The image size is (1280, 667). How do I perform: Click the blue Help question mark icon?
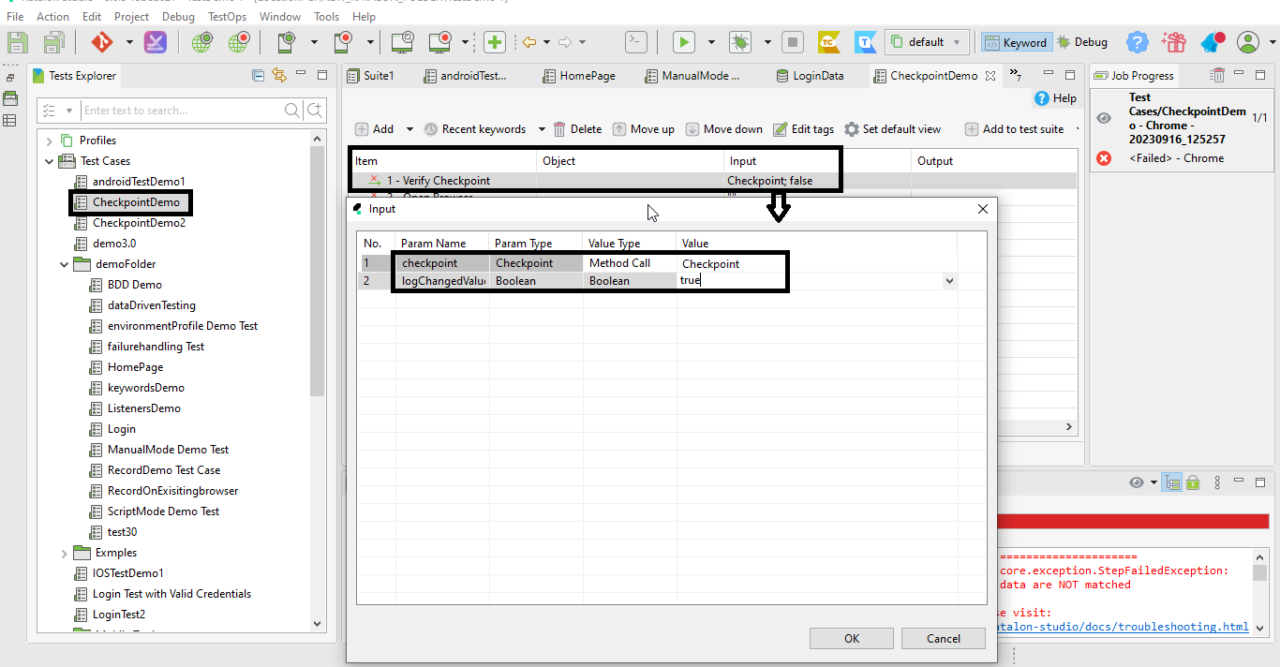(x=1137, y=42)
